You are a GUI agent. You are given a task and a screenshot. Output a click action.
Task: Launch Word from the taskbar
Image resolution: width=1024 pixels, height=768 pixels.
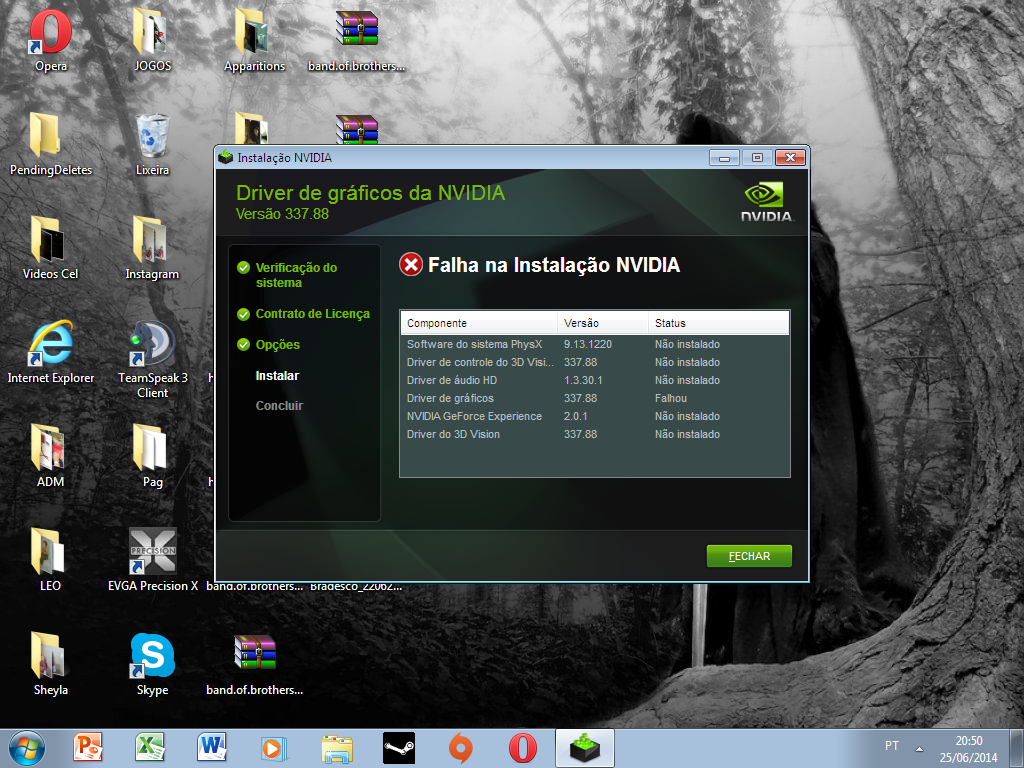[211, 748]
